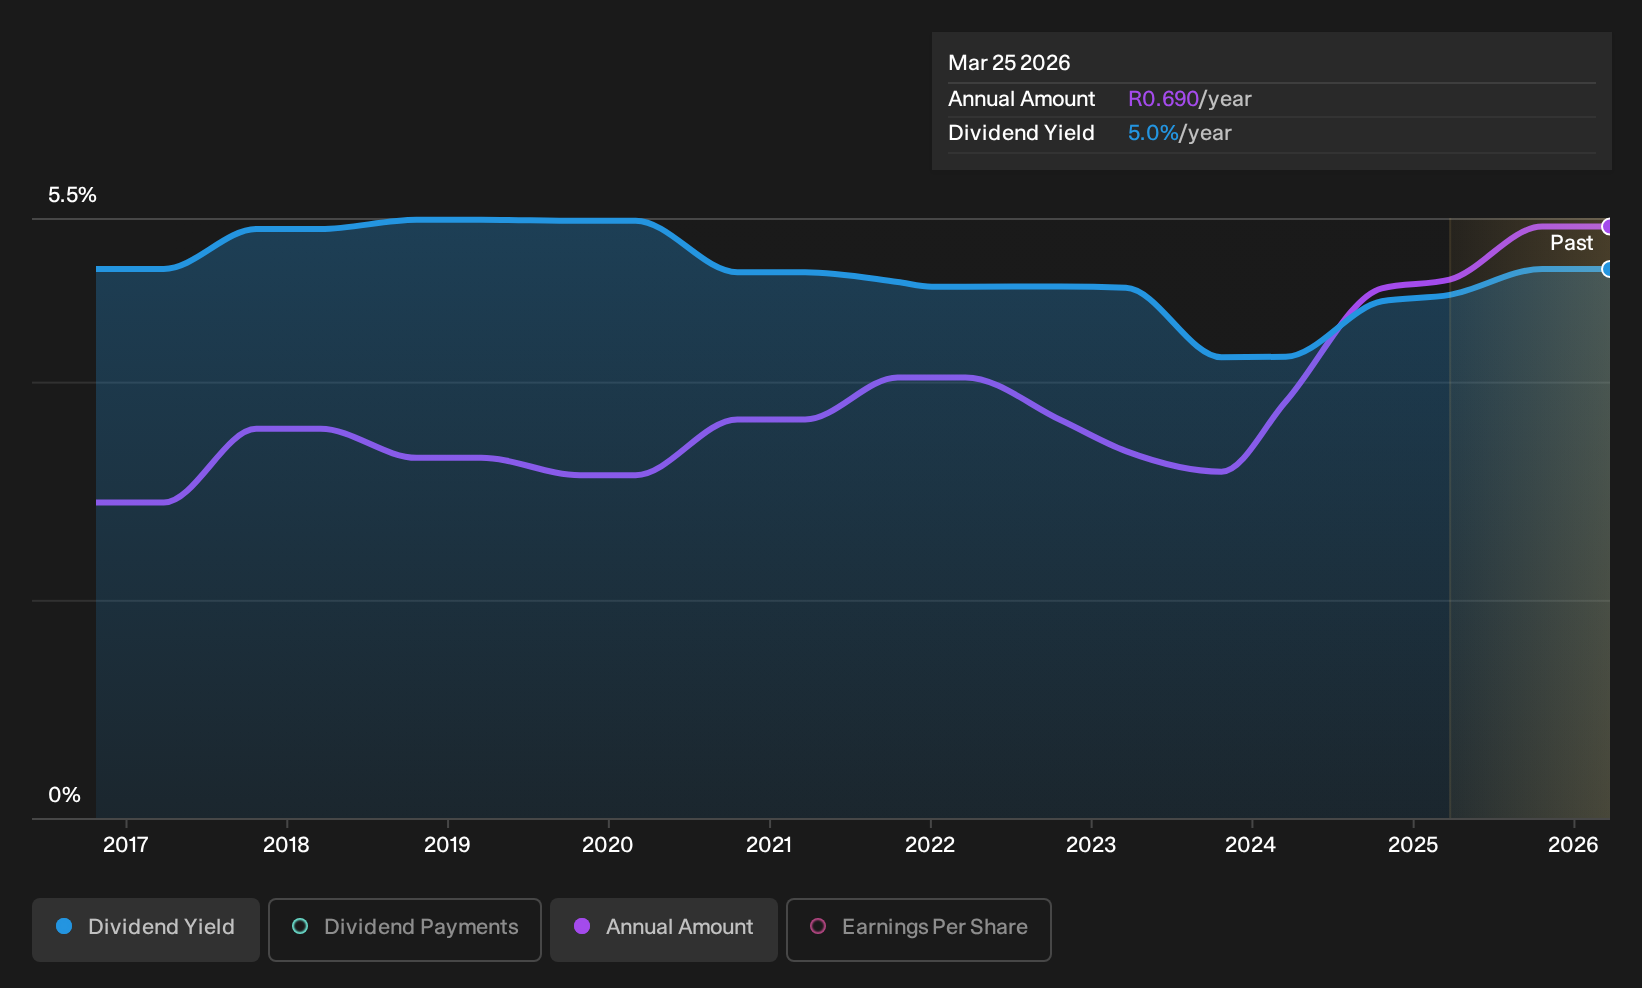Click the Dividend Yield tooltip label
The width and height of the screenshot is (1642, 988).
point(1021,133)
